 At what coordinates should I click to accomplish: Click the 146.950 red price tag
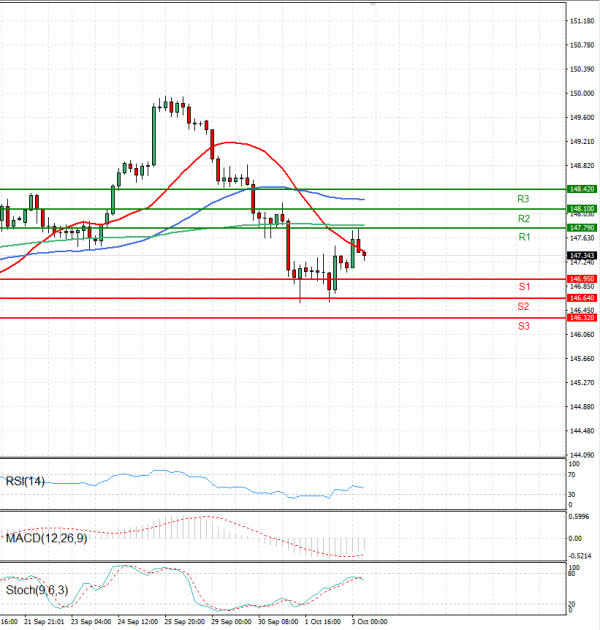(581, 278)
